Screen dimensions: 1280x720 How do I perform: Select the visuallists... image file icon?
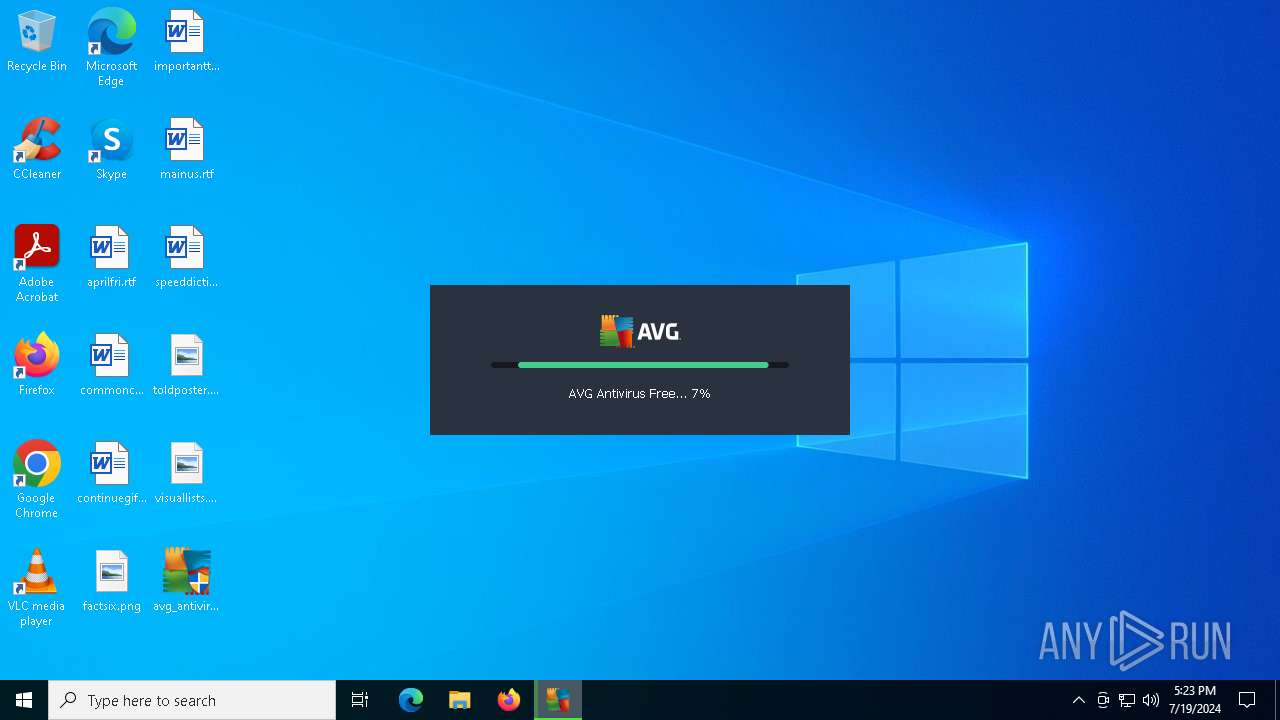(186, 474)
